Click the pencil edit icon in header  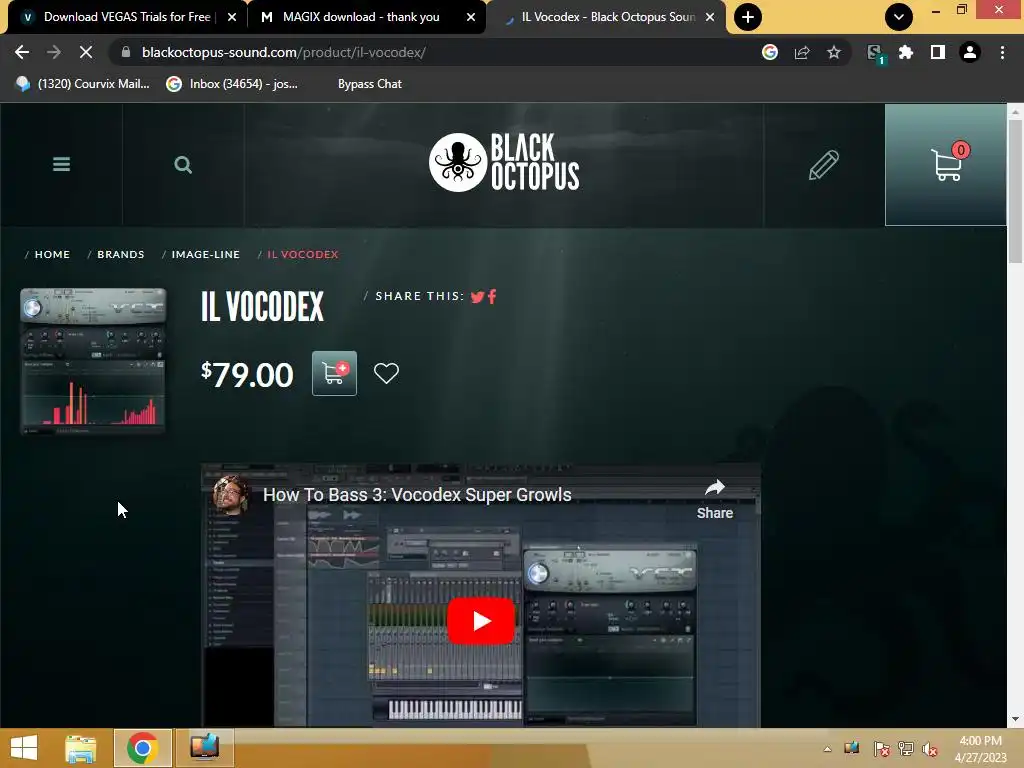[824, 165]
